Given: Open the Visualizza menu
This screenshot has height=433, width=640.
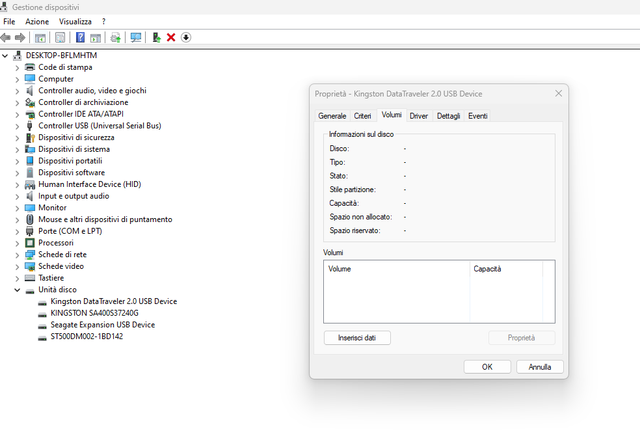Looking at the screenshot, I should (x=75, y=21).
